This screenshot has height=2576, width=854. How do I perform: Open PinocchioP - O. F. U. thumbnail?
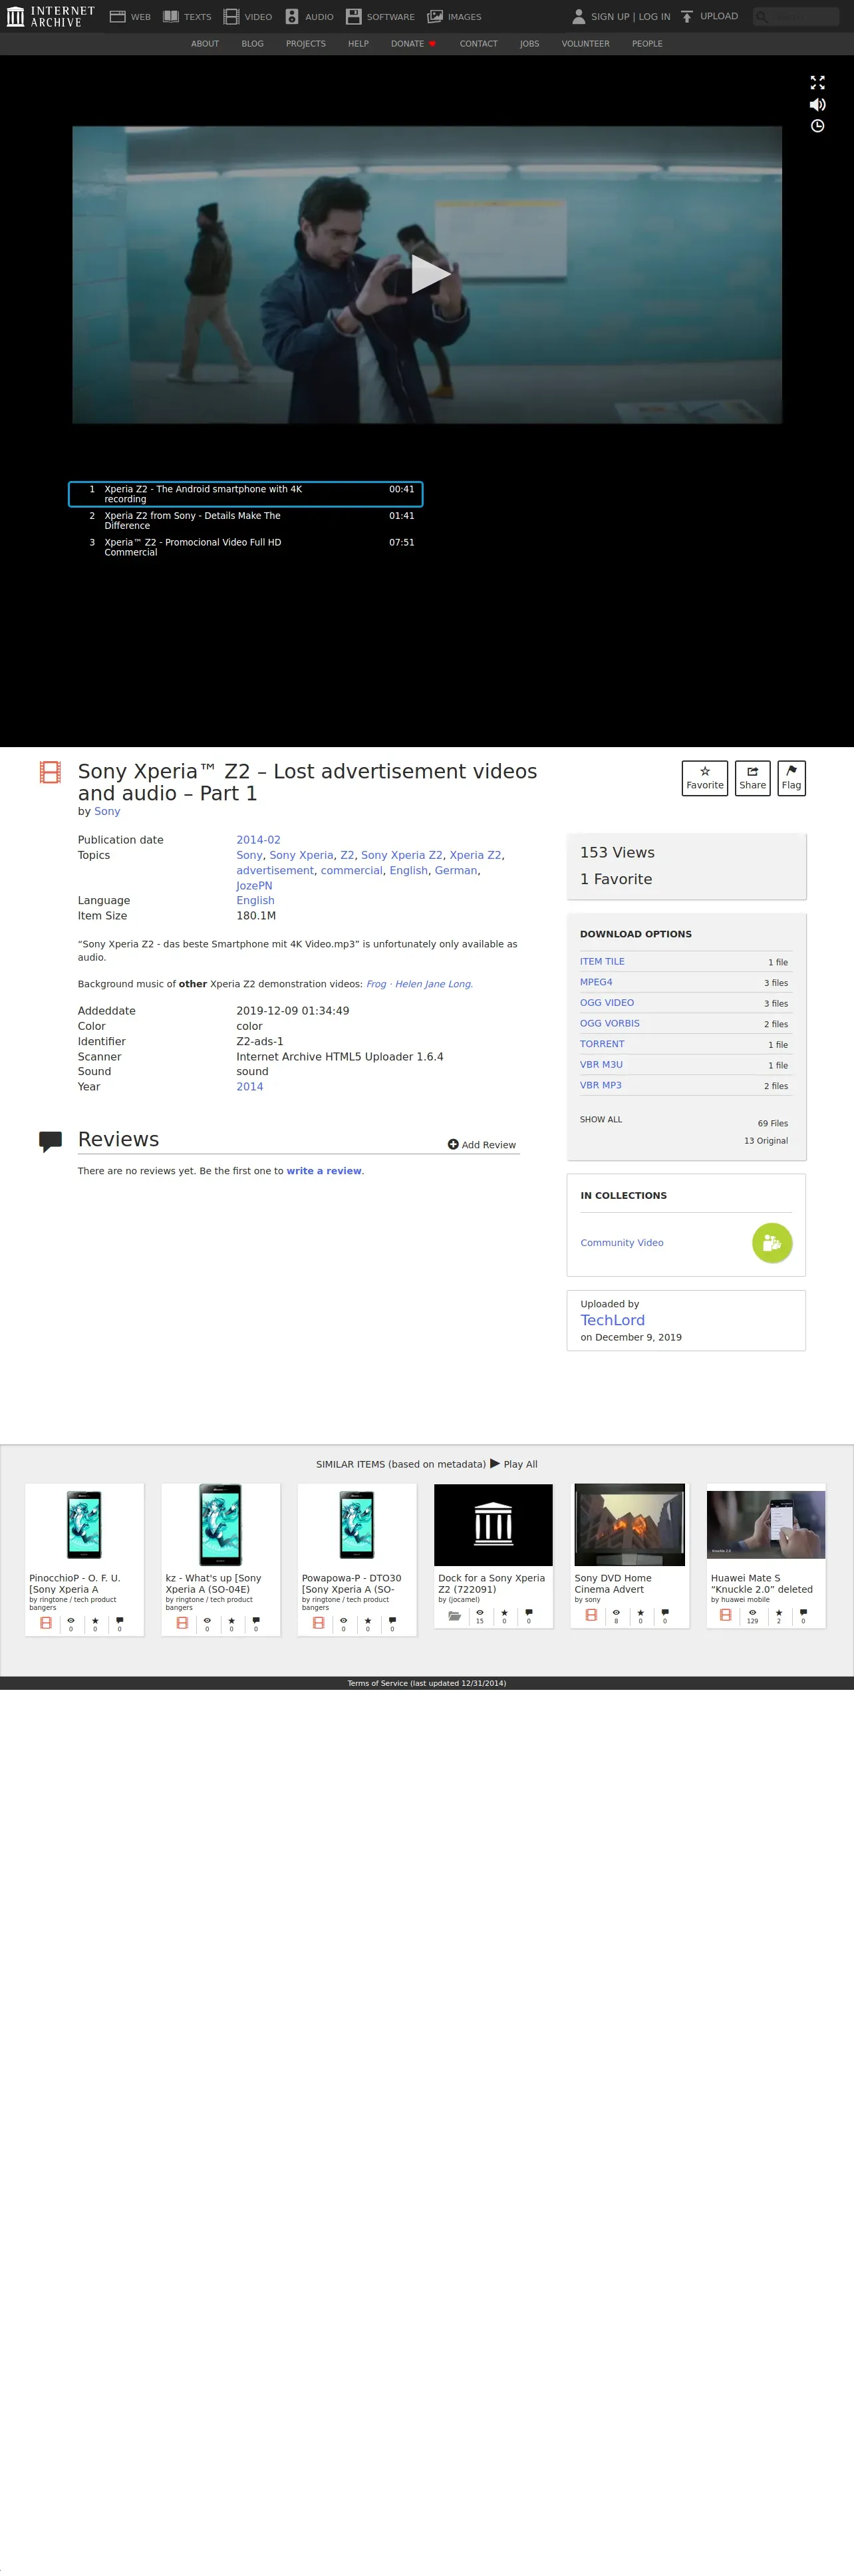84,1525
